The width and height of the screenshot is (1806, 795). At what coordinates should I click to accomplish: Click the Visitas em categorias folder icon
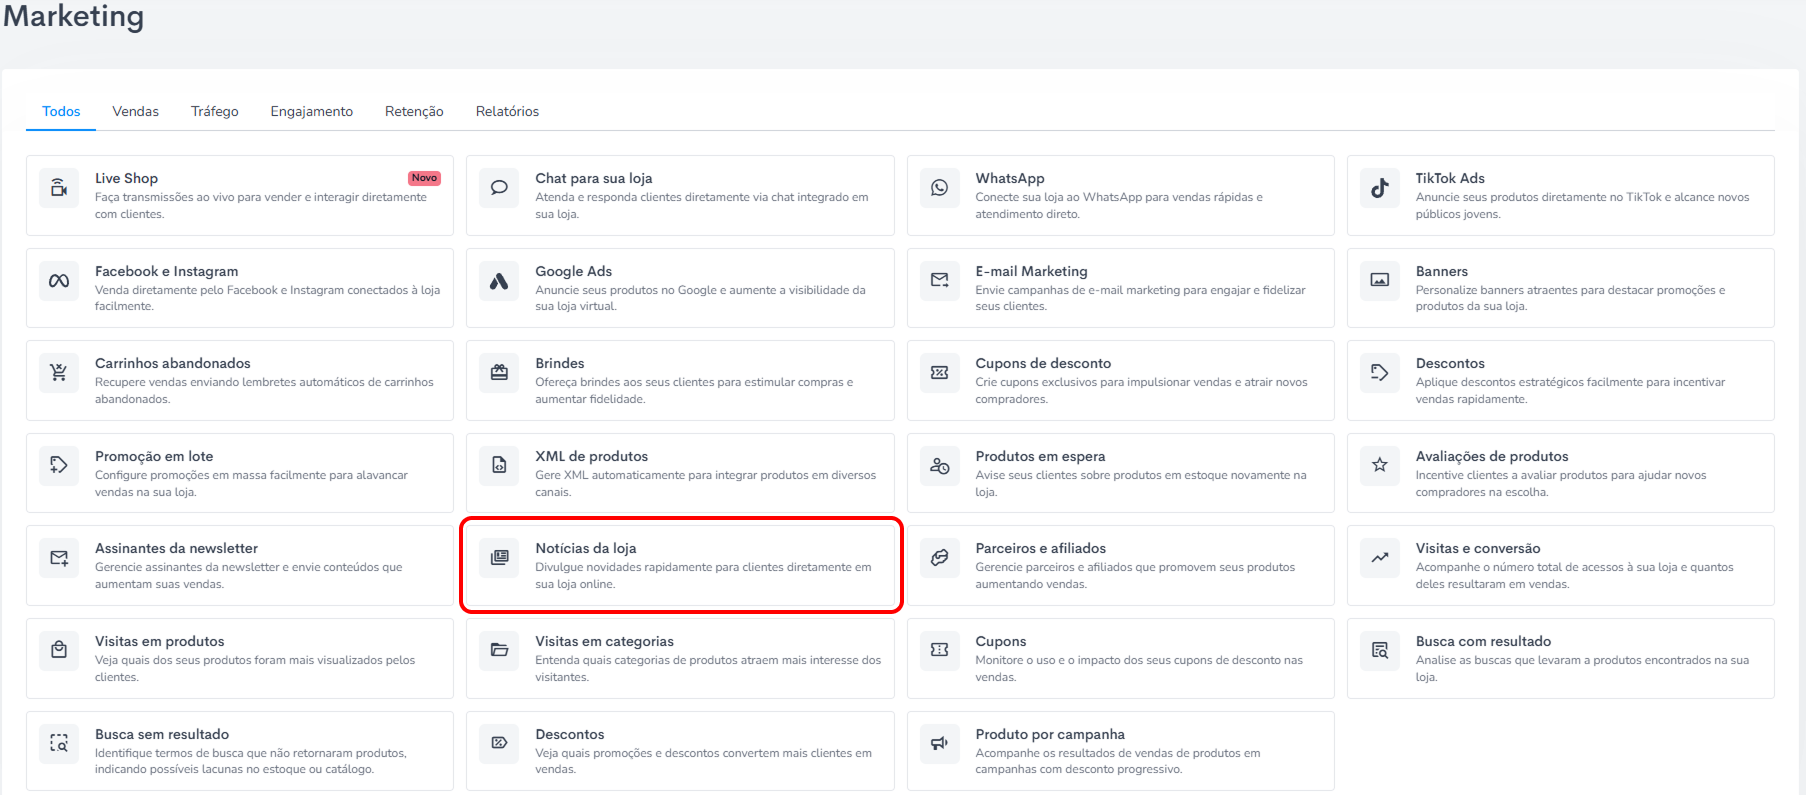coord(499,650)
